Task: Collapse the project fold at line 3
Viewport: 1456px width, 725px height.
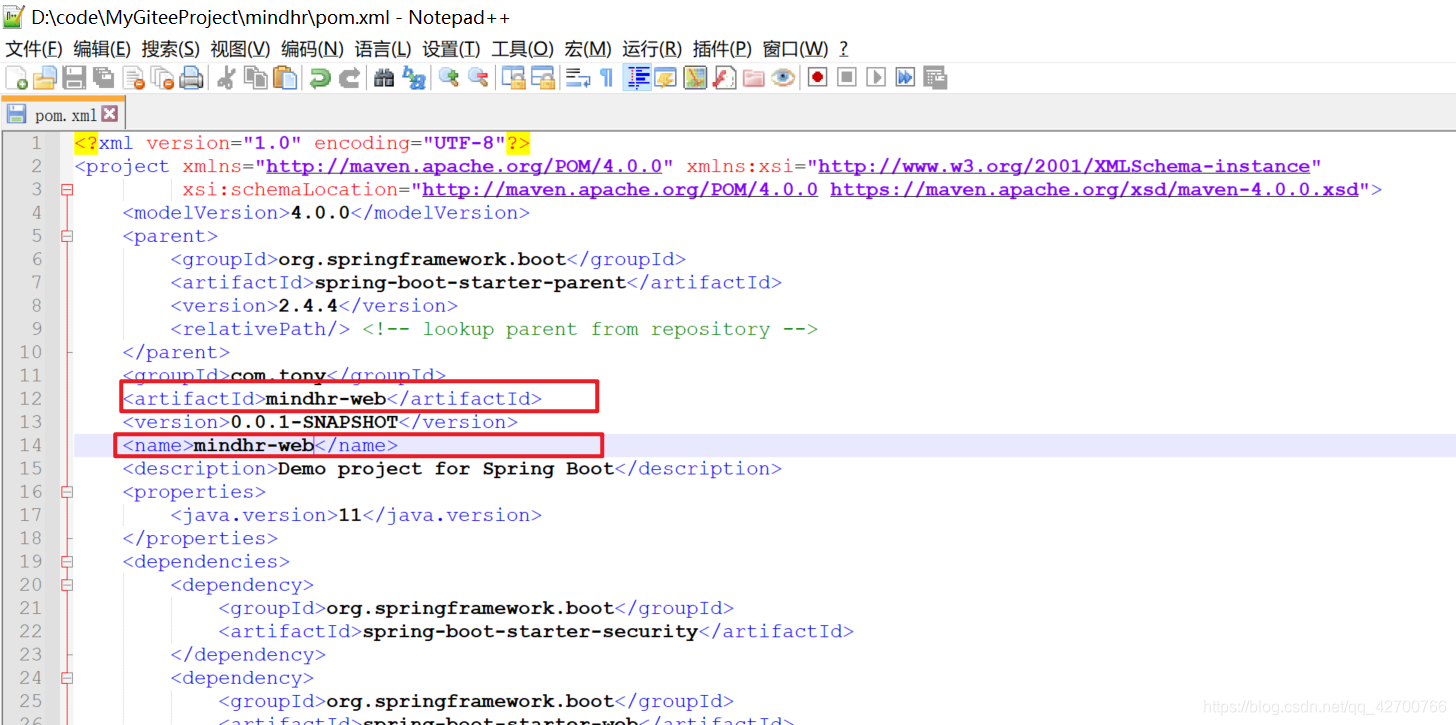Action: (67, 189)
